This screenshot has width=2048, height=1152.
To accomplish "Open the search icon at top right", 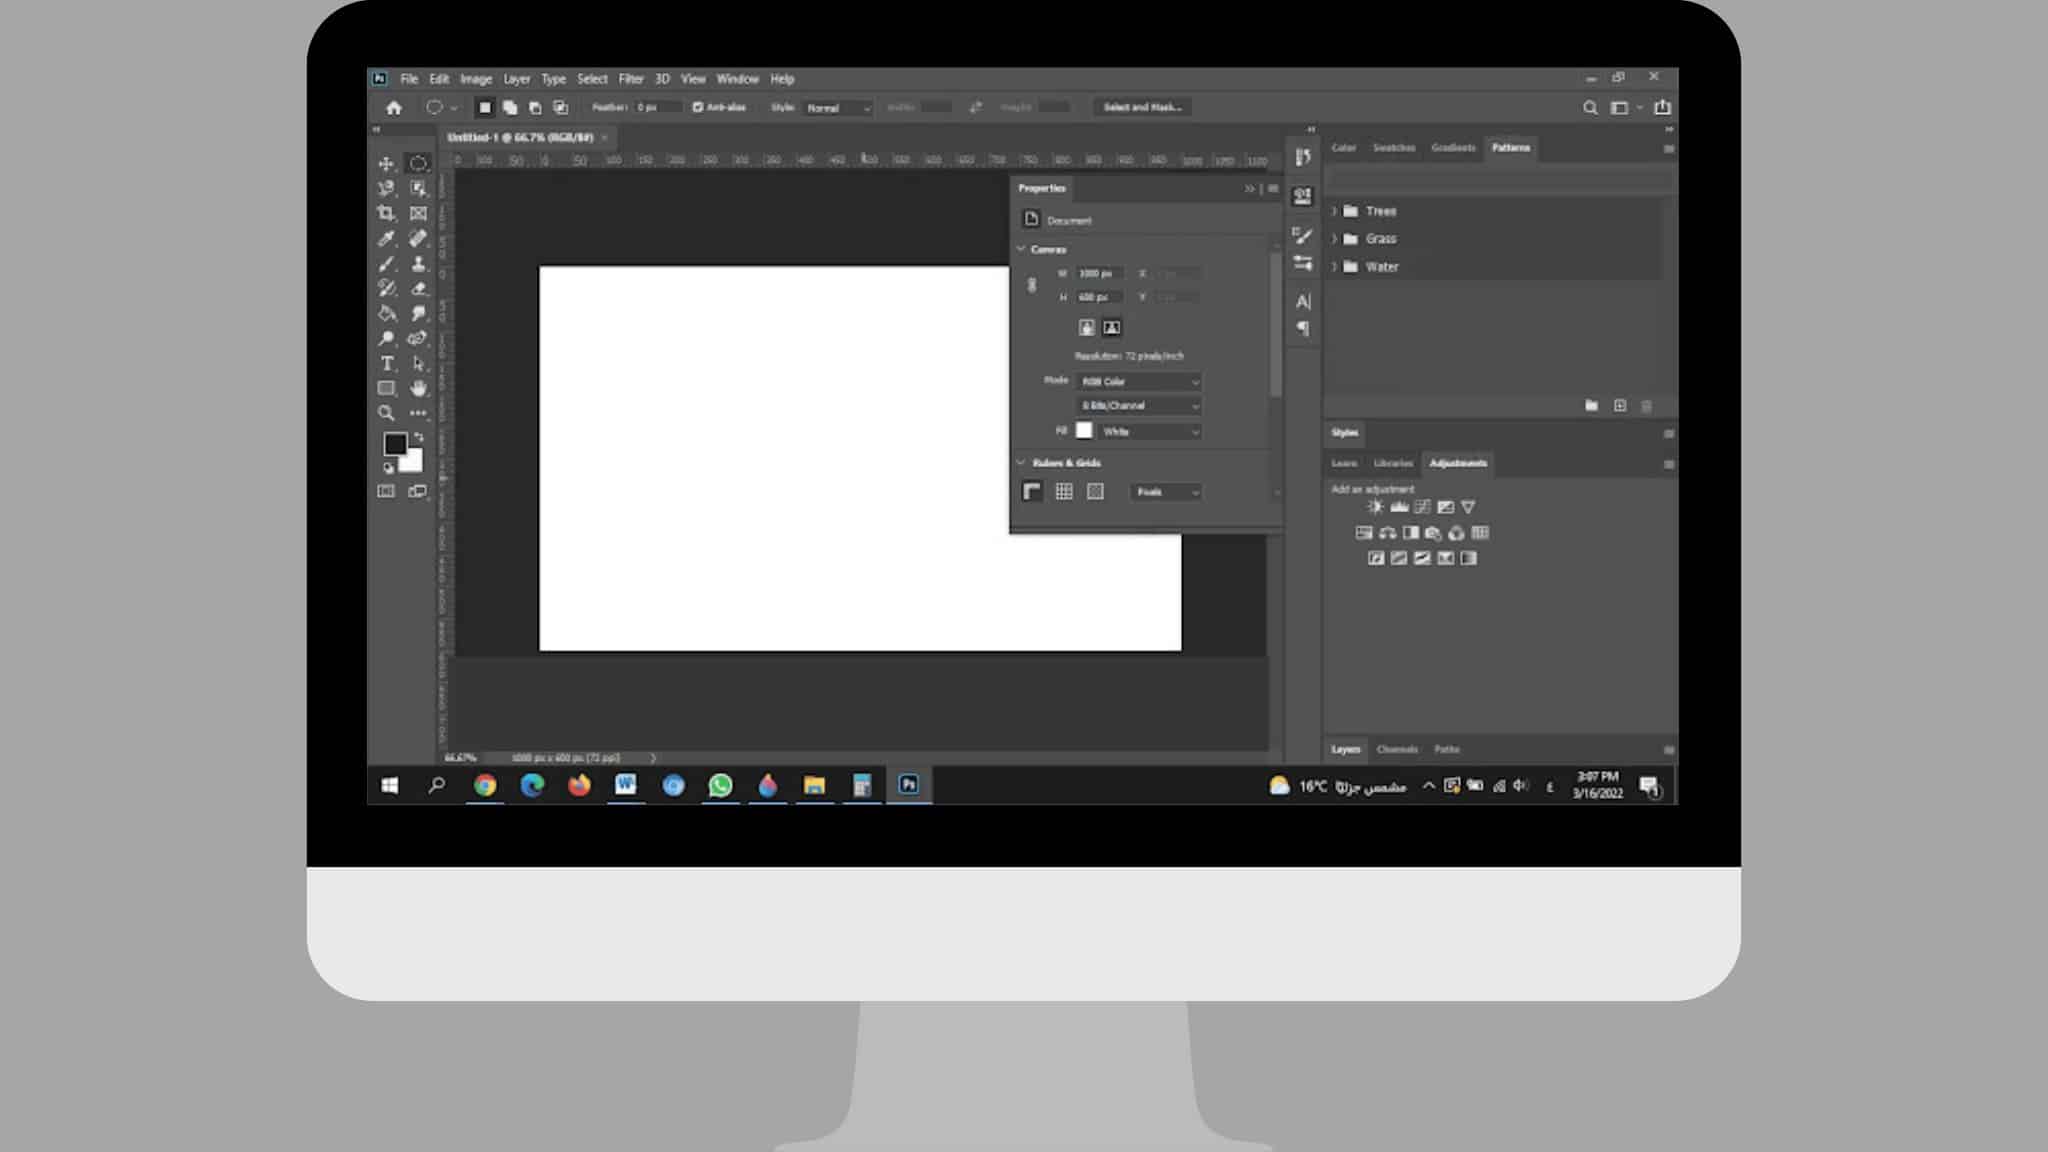I will pos(1590,107).
